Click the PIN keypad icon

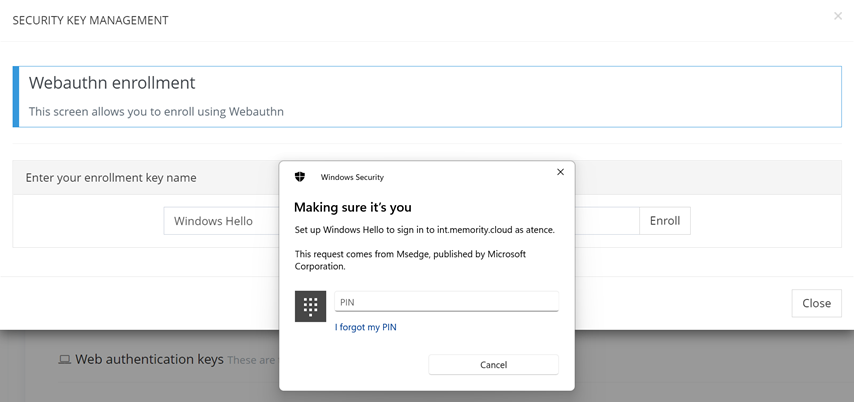point(311,306)
